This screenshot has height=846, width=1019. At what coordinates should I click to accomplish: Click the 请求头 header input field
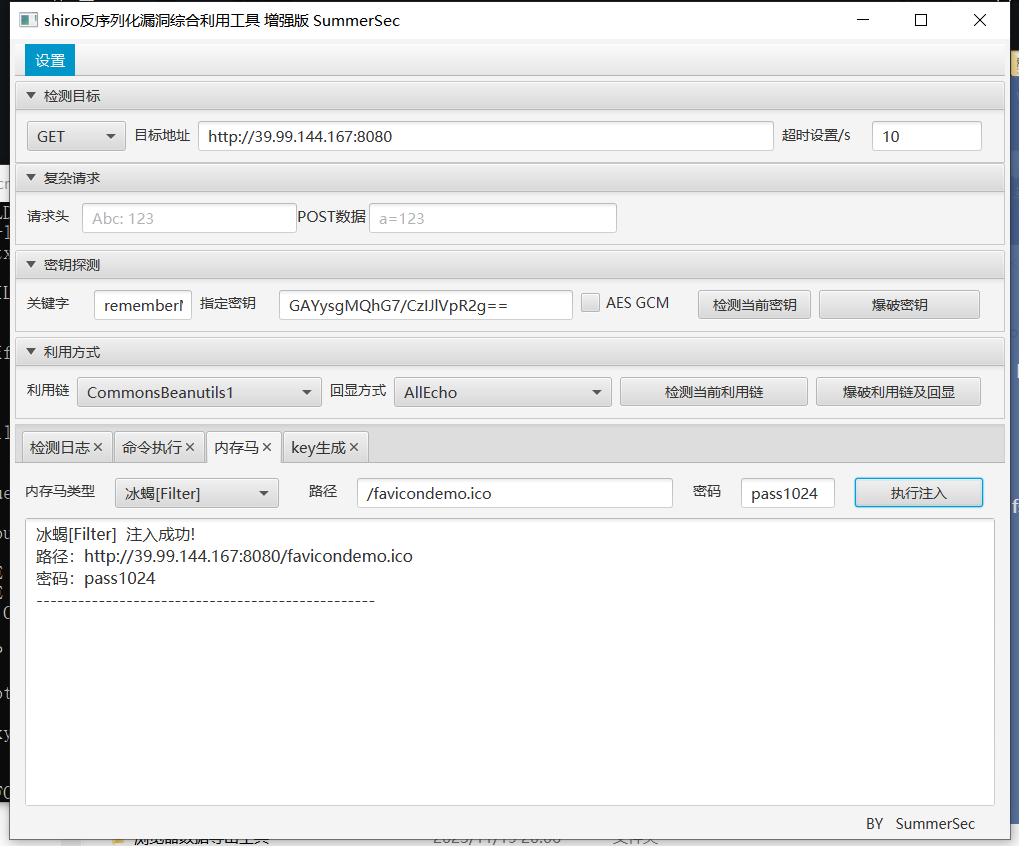pyautogui.click(x=189, y=218)
